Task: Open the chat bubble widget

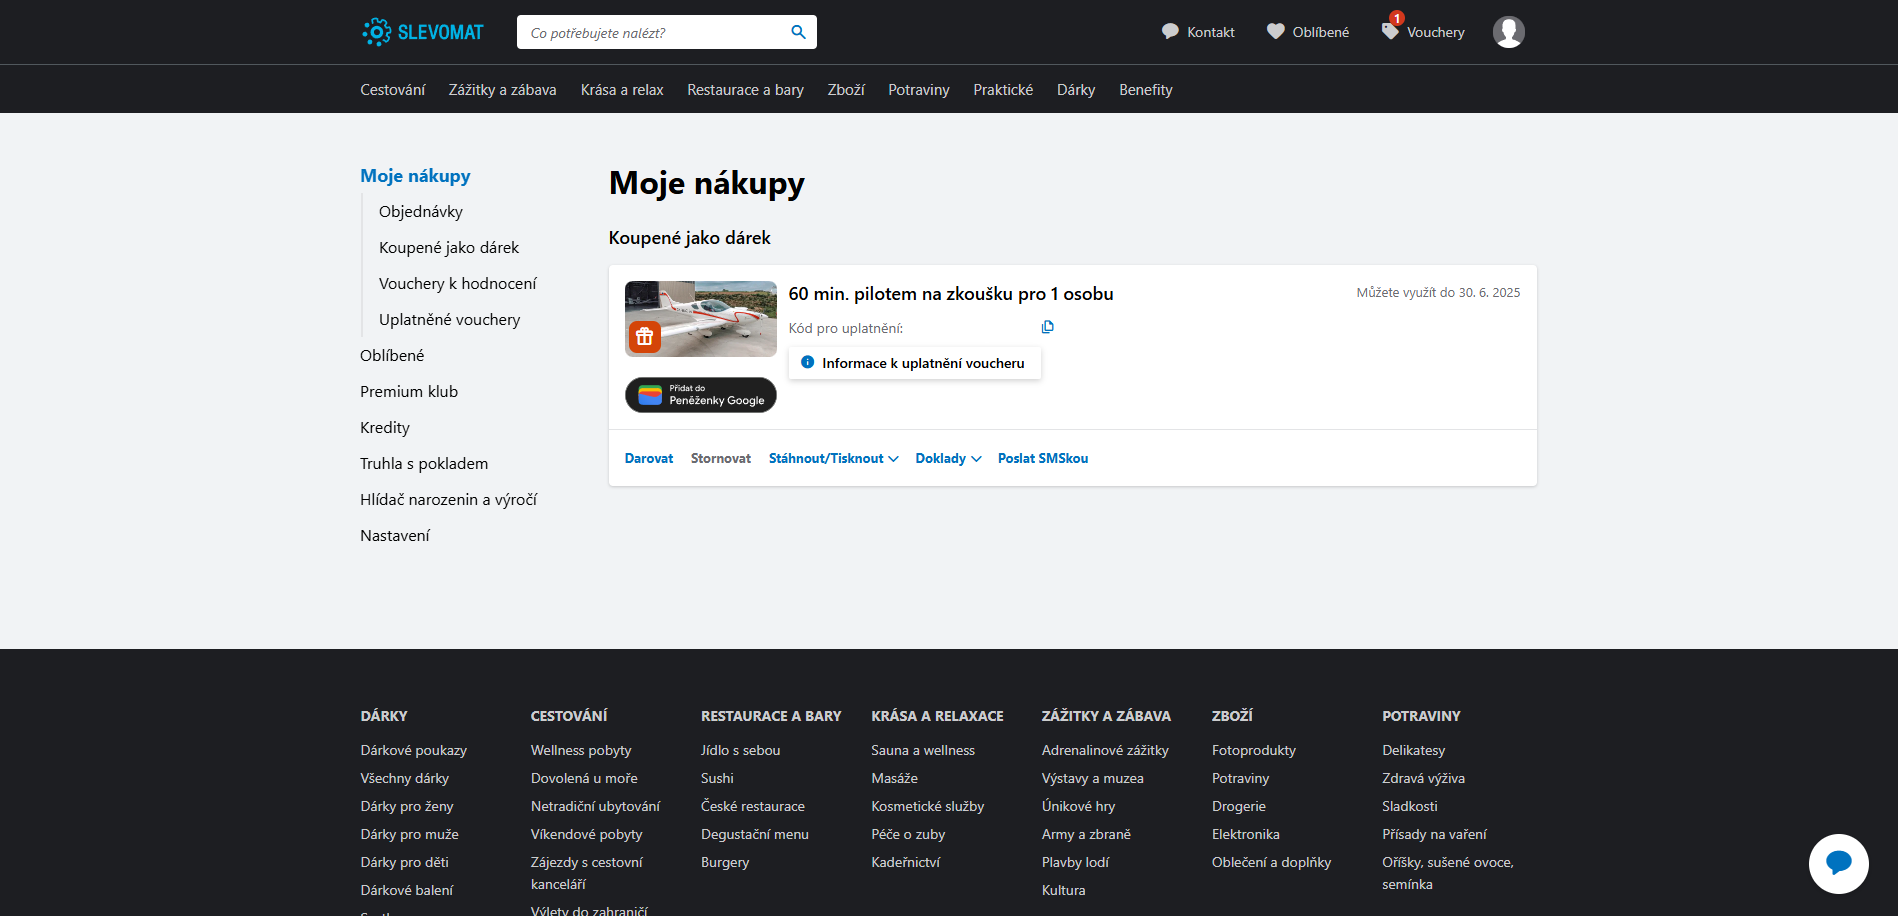Action: click(1838, 863)
